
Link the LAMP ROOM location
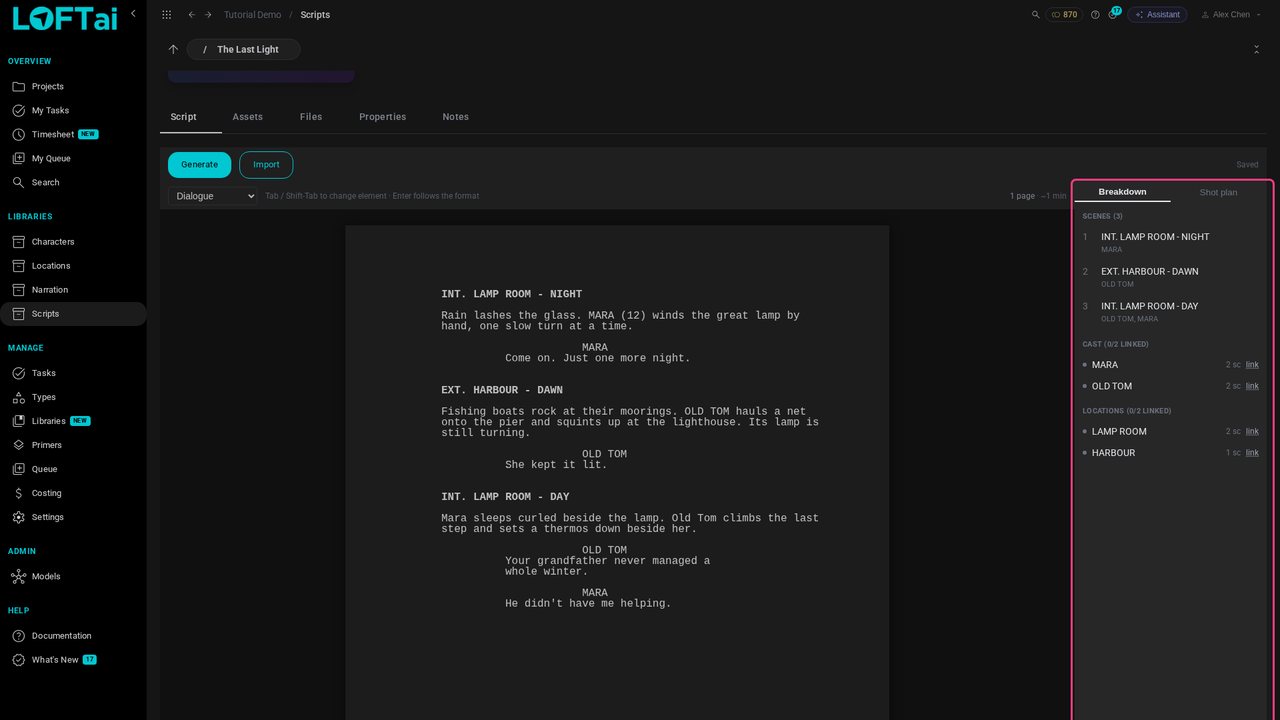[x=1252, y=432]
